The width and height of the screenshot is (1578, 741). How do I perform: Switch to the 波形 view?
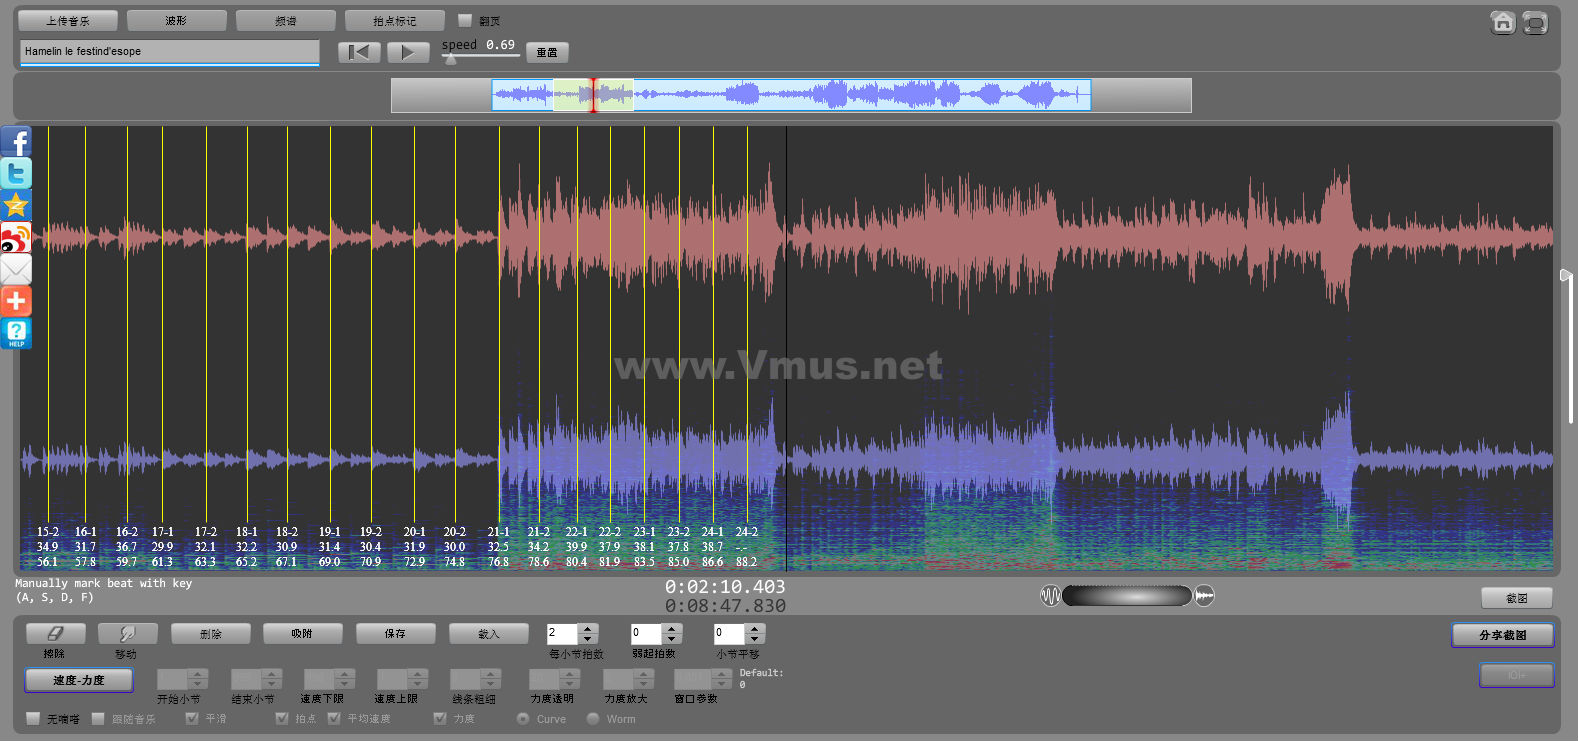[x=176, y=21]
